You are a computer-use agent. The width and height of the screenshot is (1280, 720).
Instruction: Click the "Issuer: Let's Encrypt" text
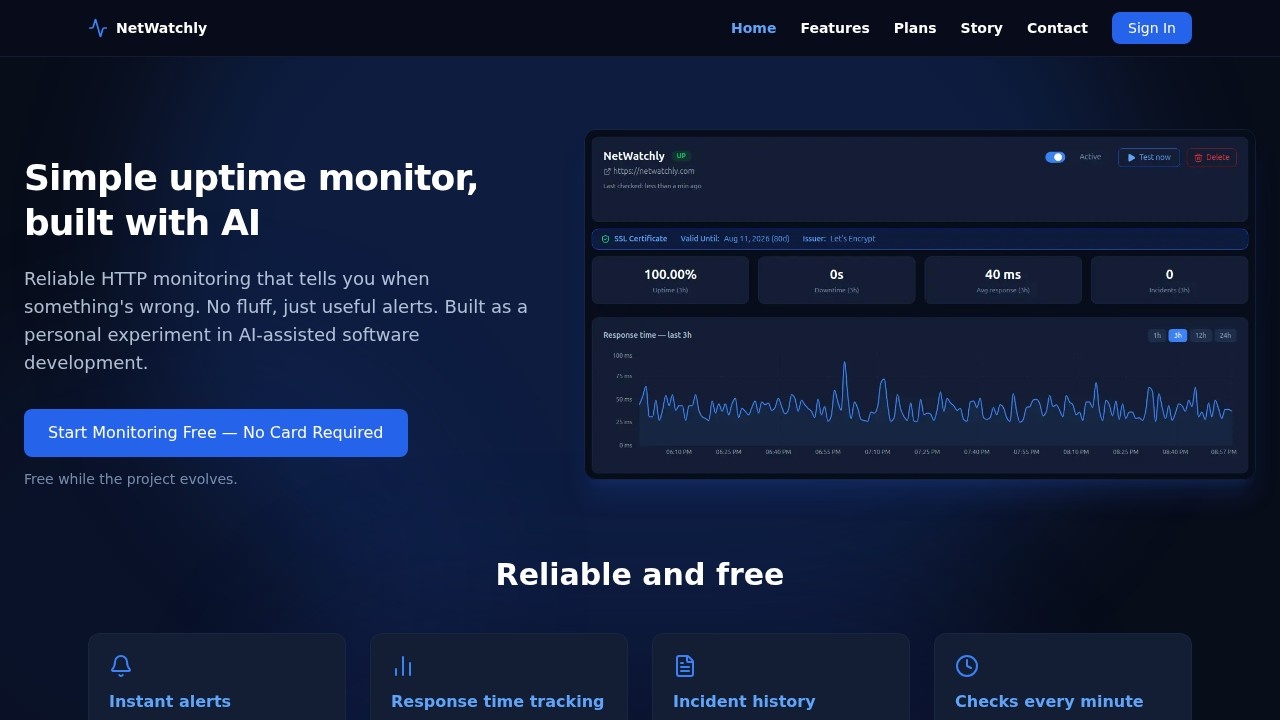[839, 239]
